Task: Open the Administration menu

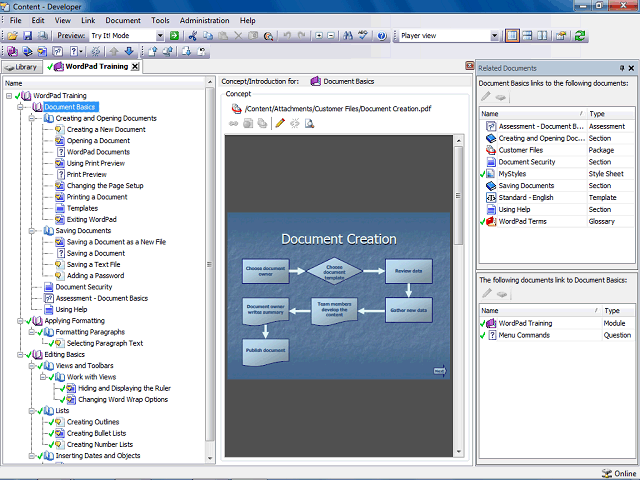Action: click(204, 20)
